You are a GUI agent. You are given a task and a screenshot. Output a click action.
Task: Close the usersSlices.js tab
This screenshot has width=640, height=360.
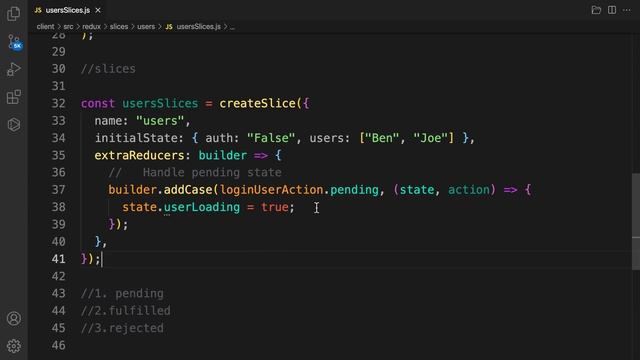[98, 10]
